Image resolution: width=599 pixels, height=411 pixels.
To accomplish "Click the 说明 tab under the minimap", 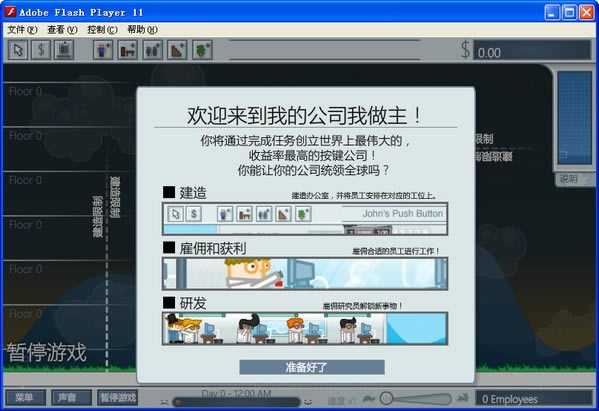I will [x=569, y=179].
